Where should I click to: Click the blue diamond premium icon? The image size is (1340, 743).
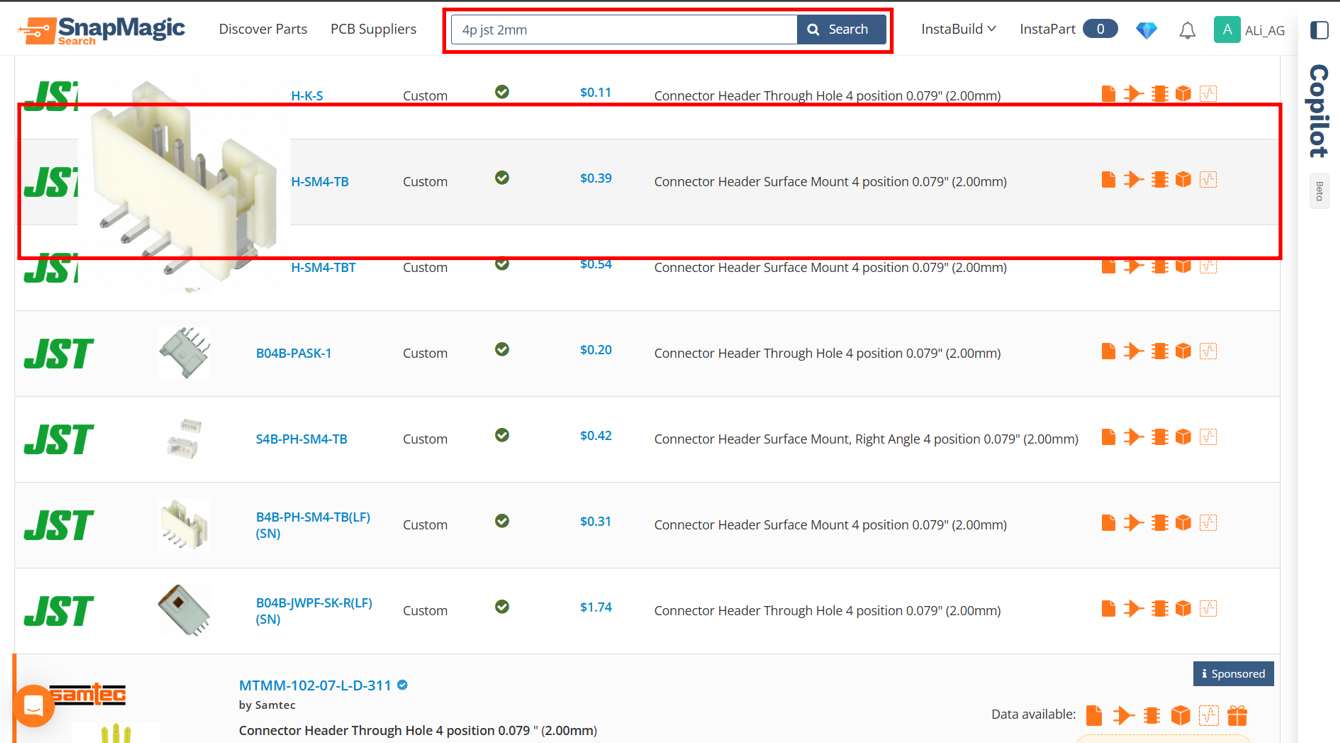[1147, 30]
